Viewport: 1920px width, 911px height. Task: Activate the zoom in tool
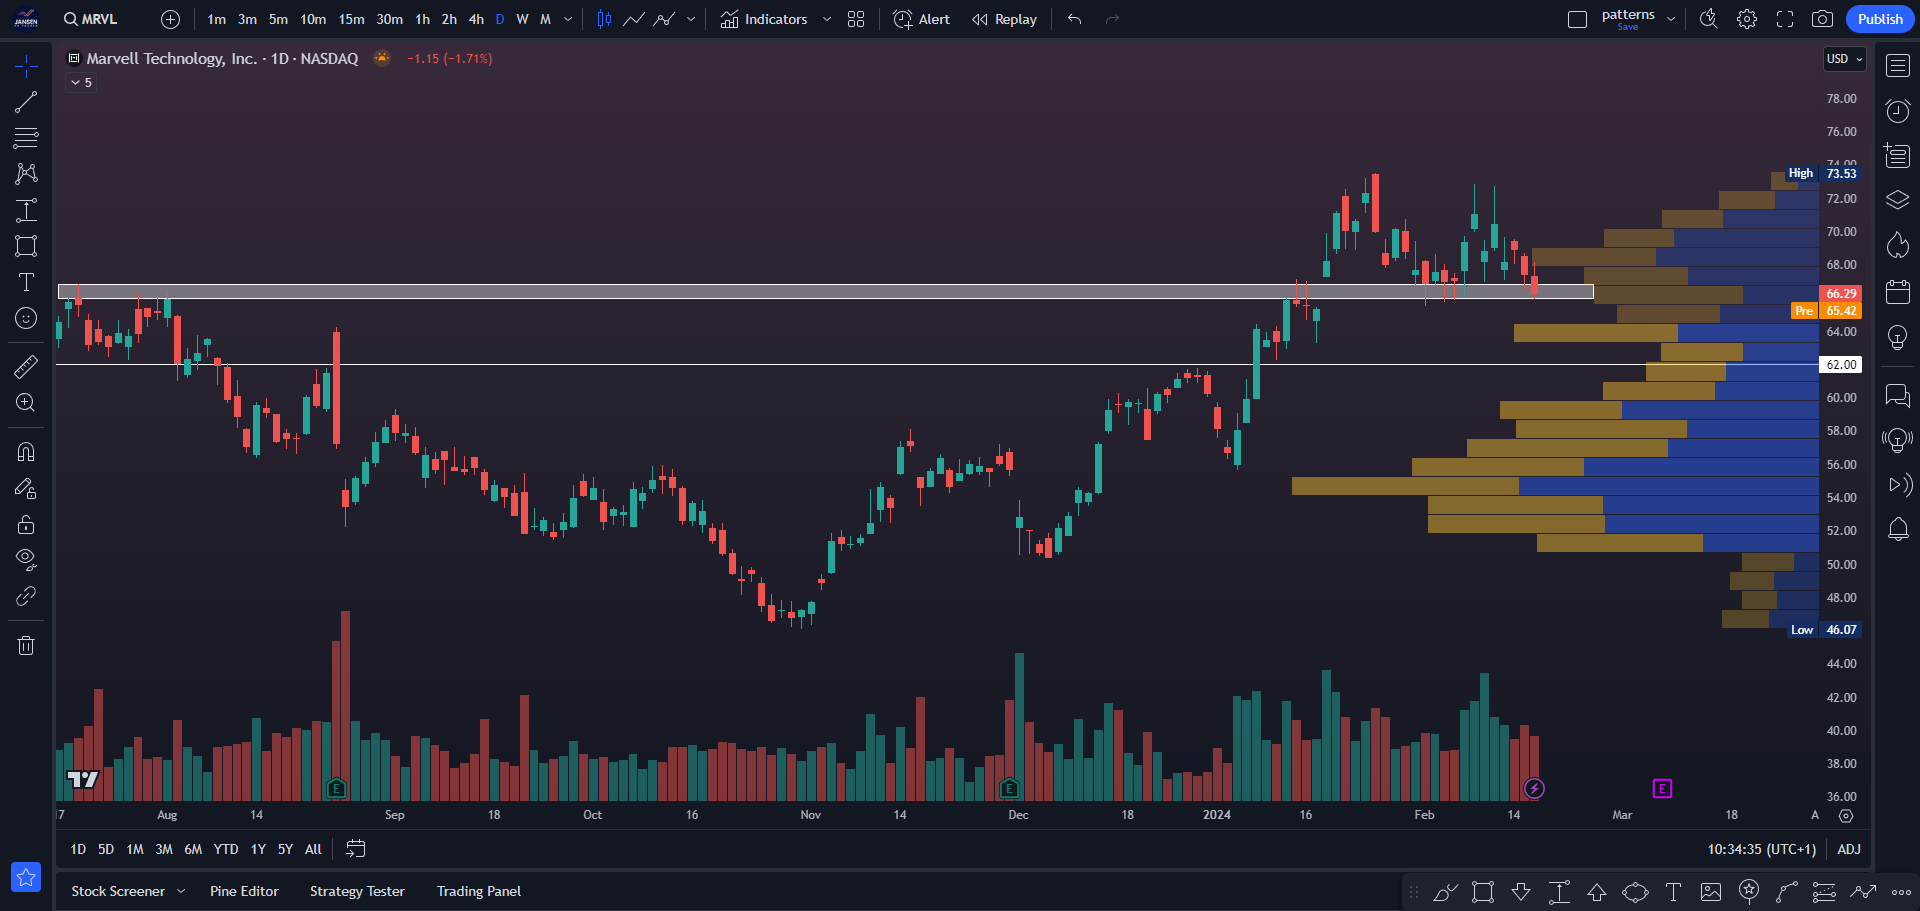pyautogui.click(x=26, y=402)
